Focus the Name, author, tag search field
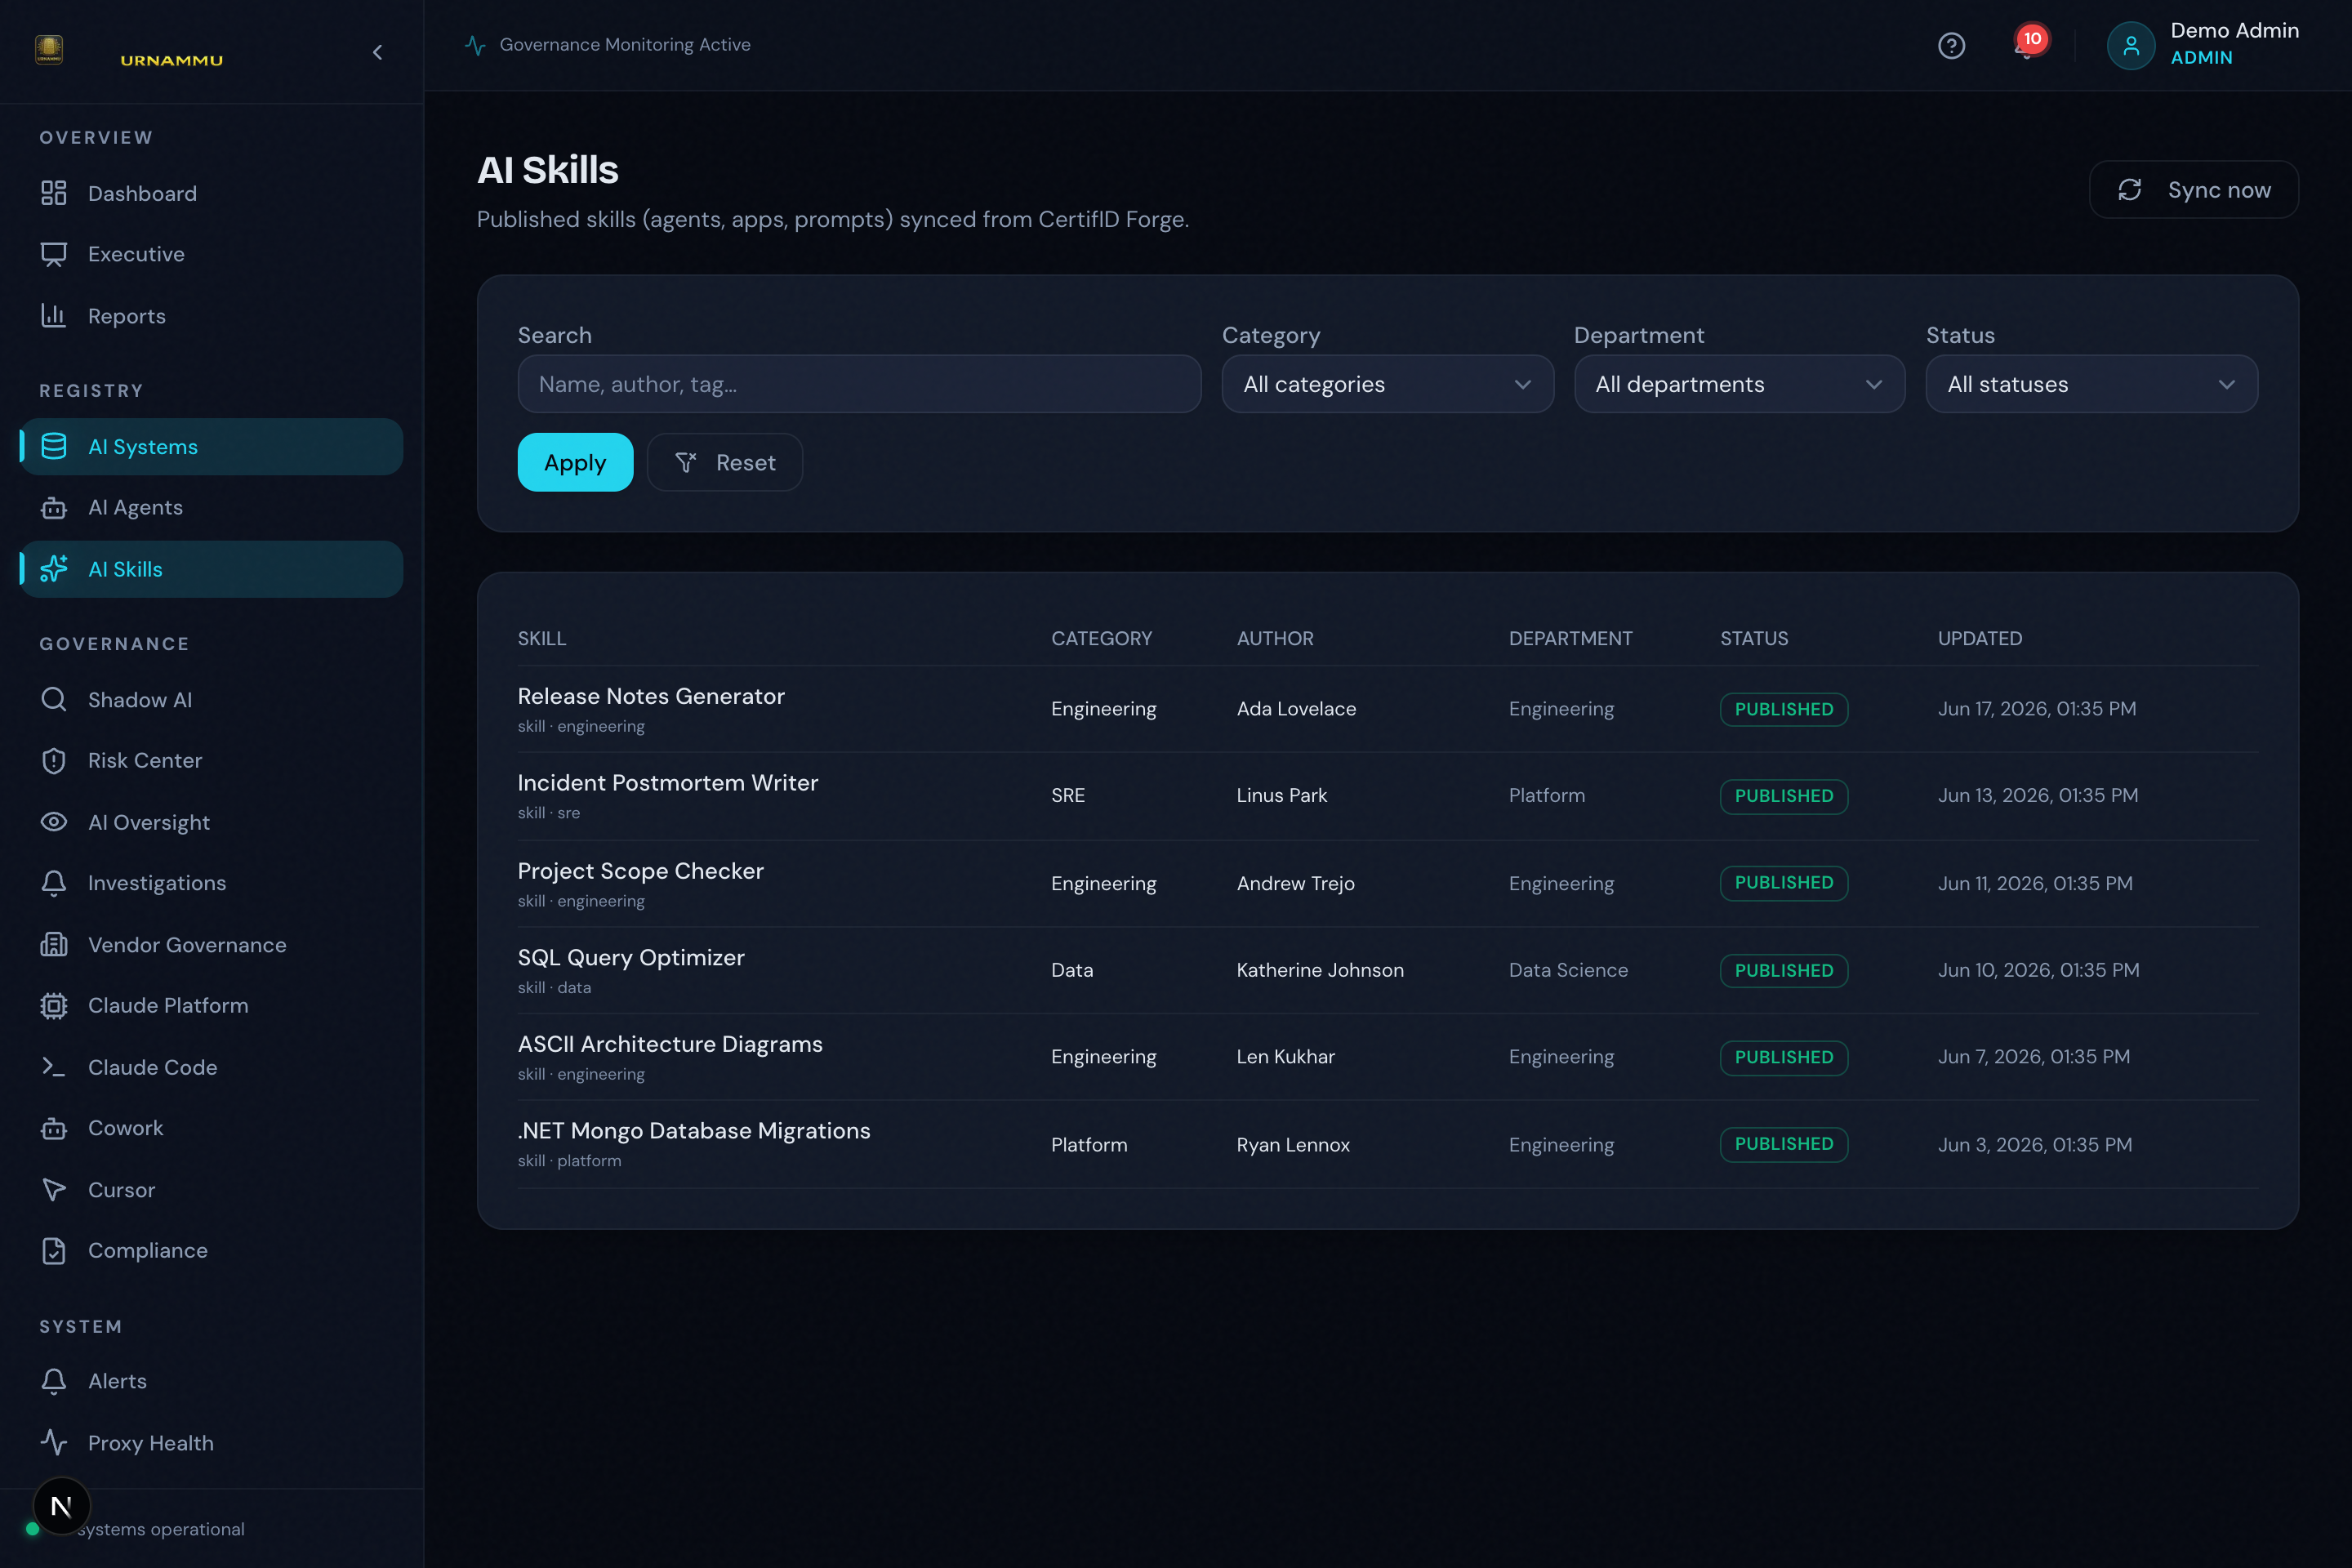2352x1568 pixels. coord(859,384)
